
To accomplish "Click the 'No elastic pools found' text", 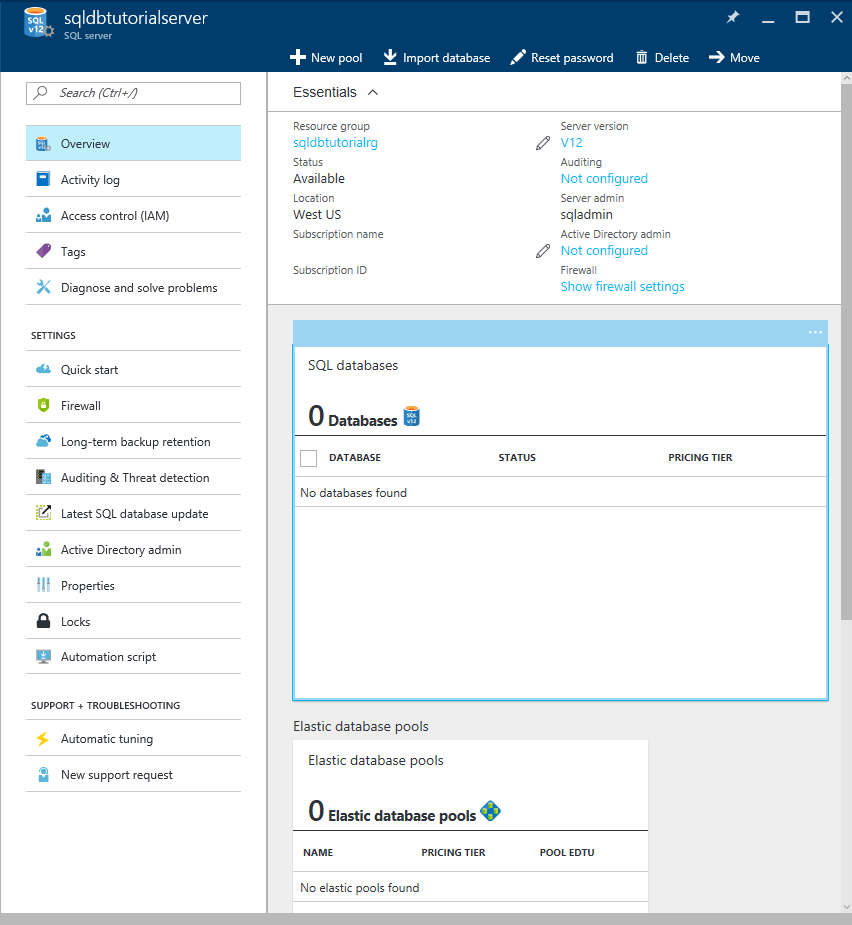I will (x=359, y=888).
